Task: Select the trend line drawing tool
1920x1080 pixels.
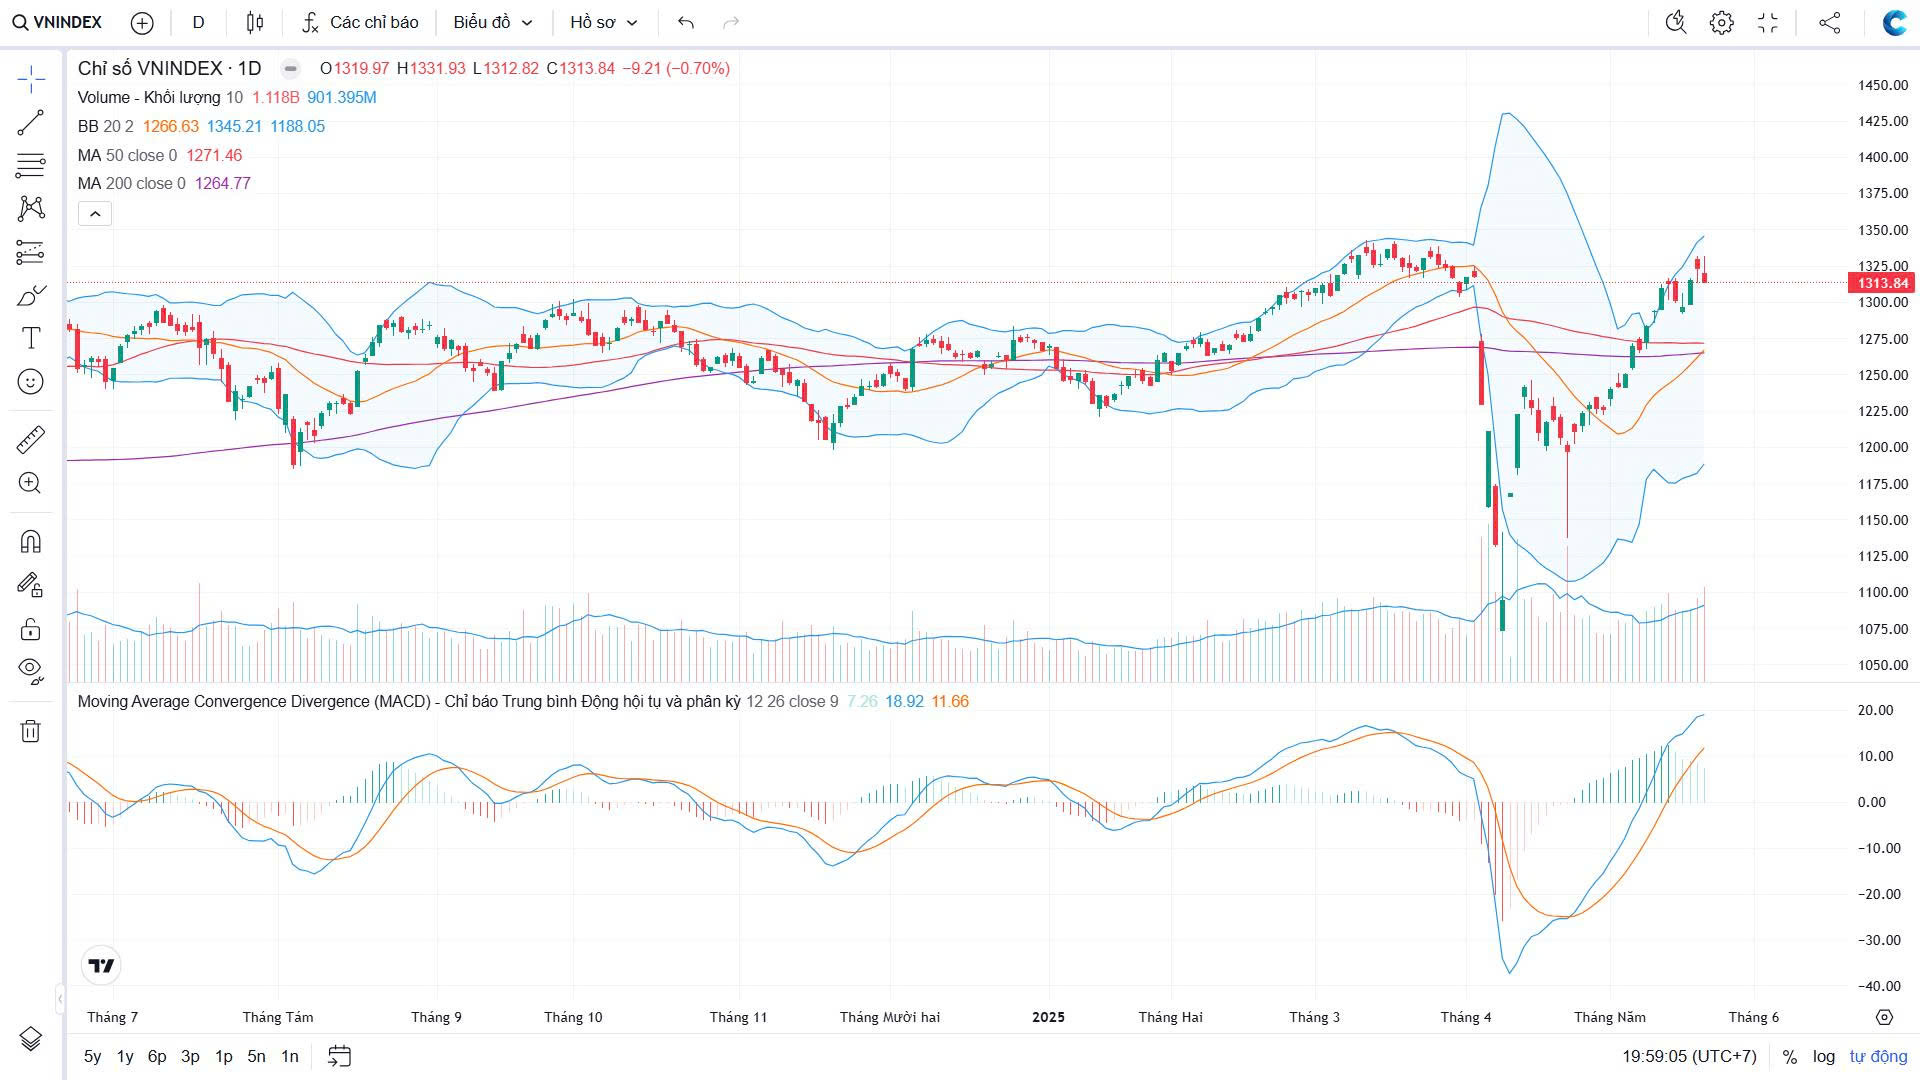Action: pyautogui.click(x=30, y=123)
